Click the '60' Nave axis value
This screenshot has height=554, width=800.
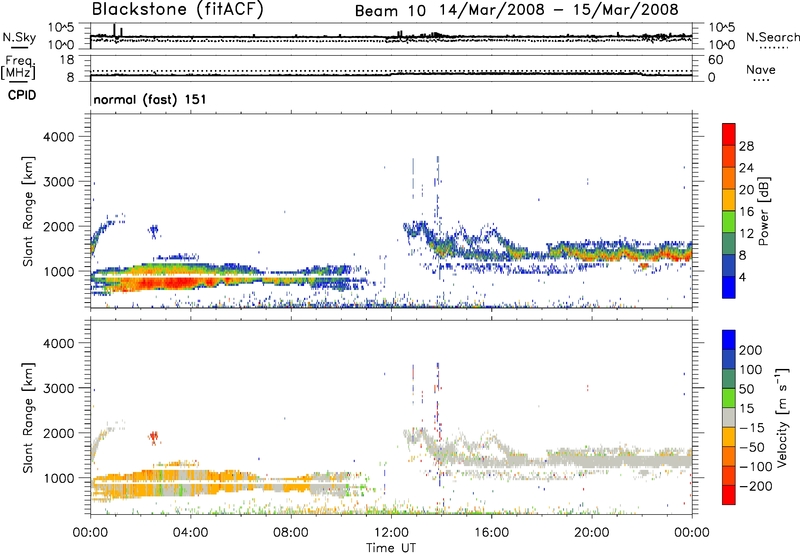click(x=715, y=60)
